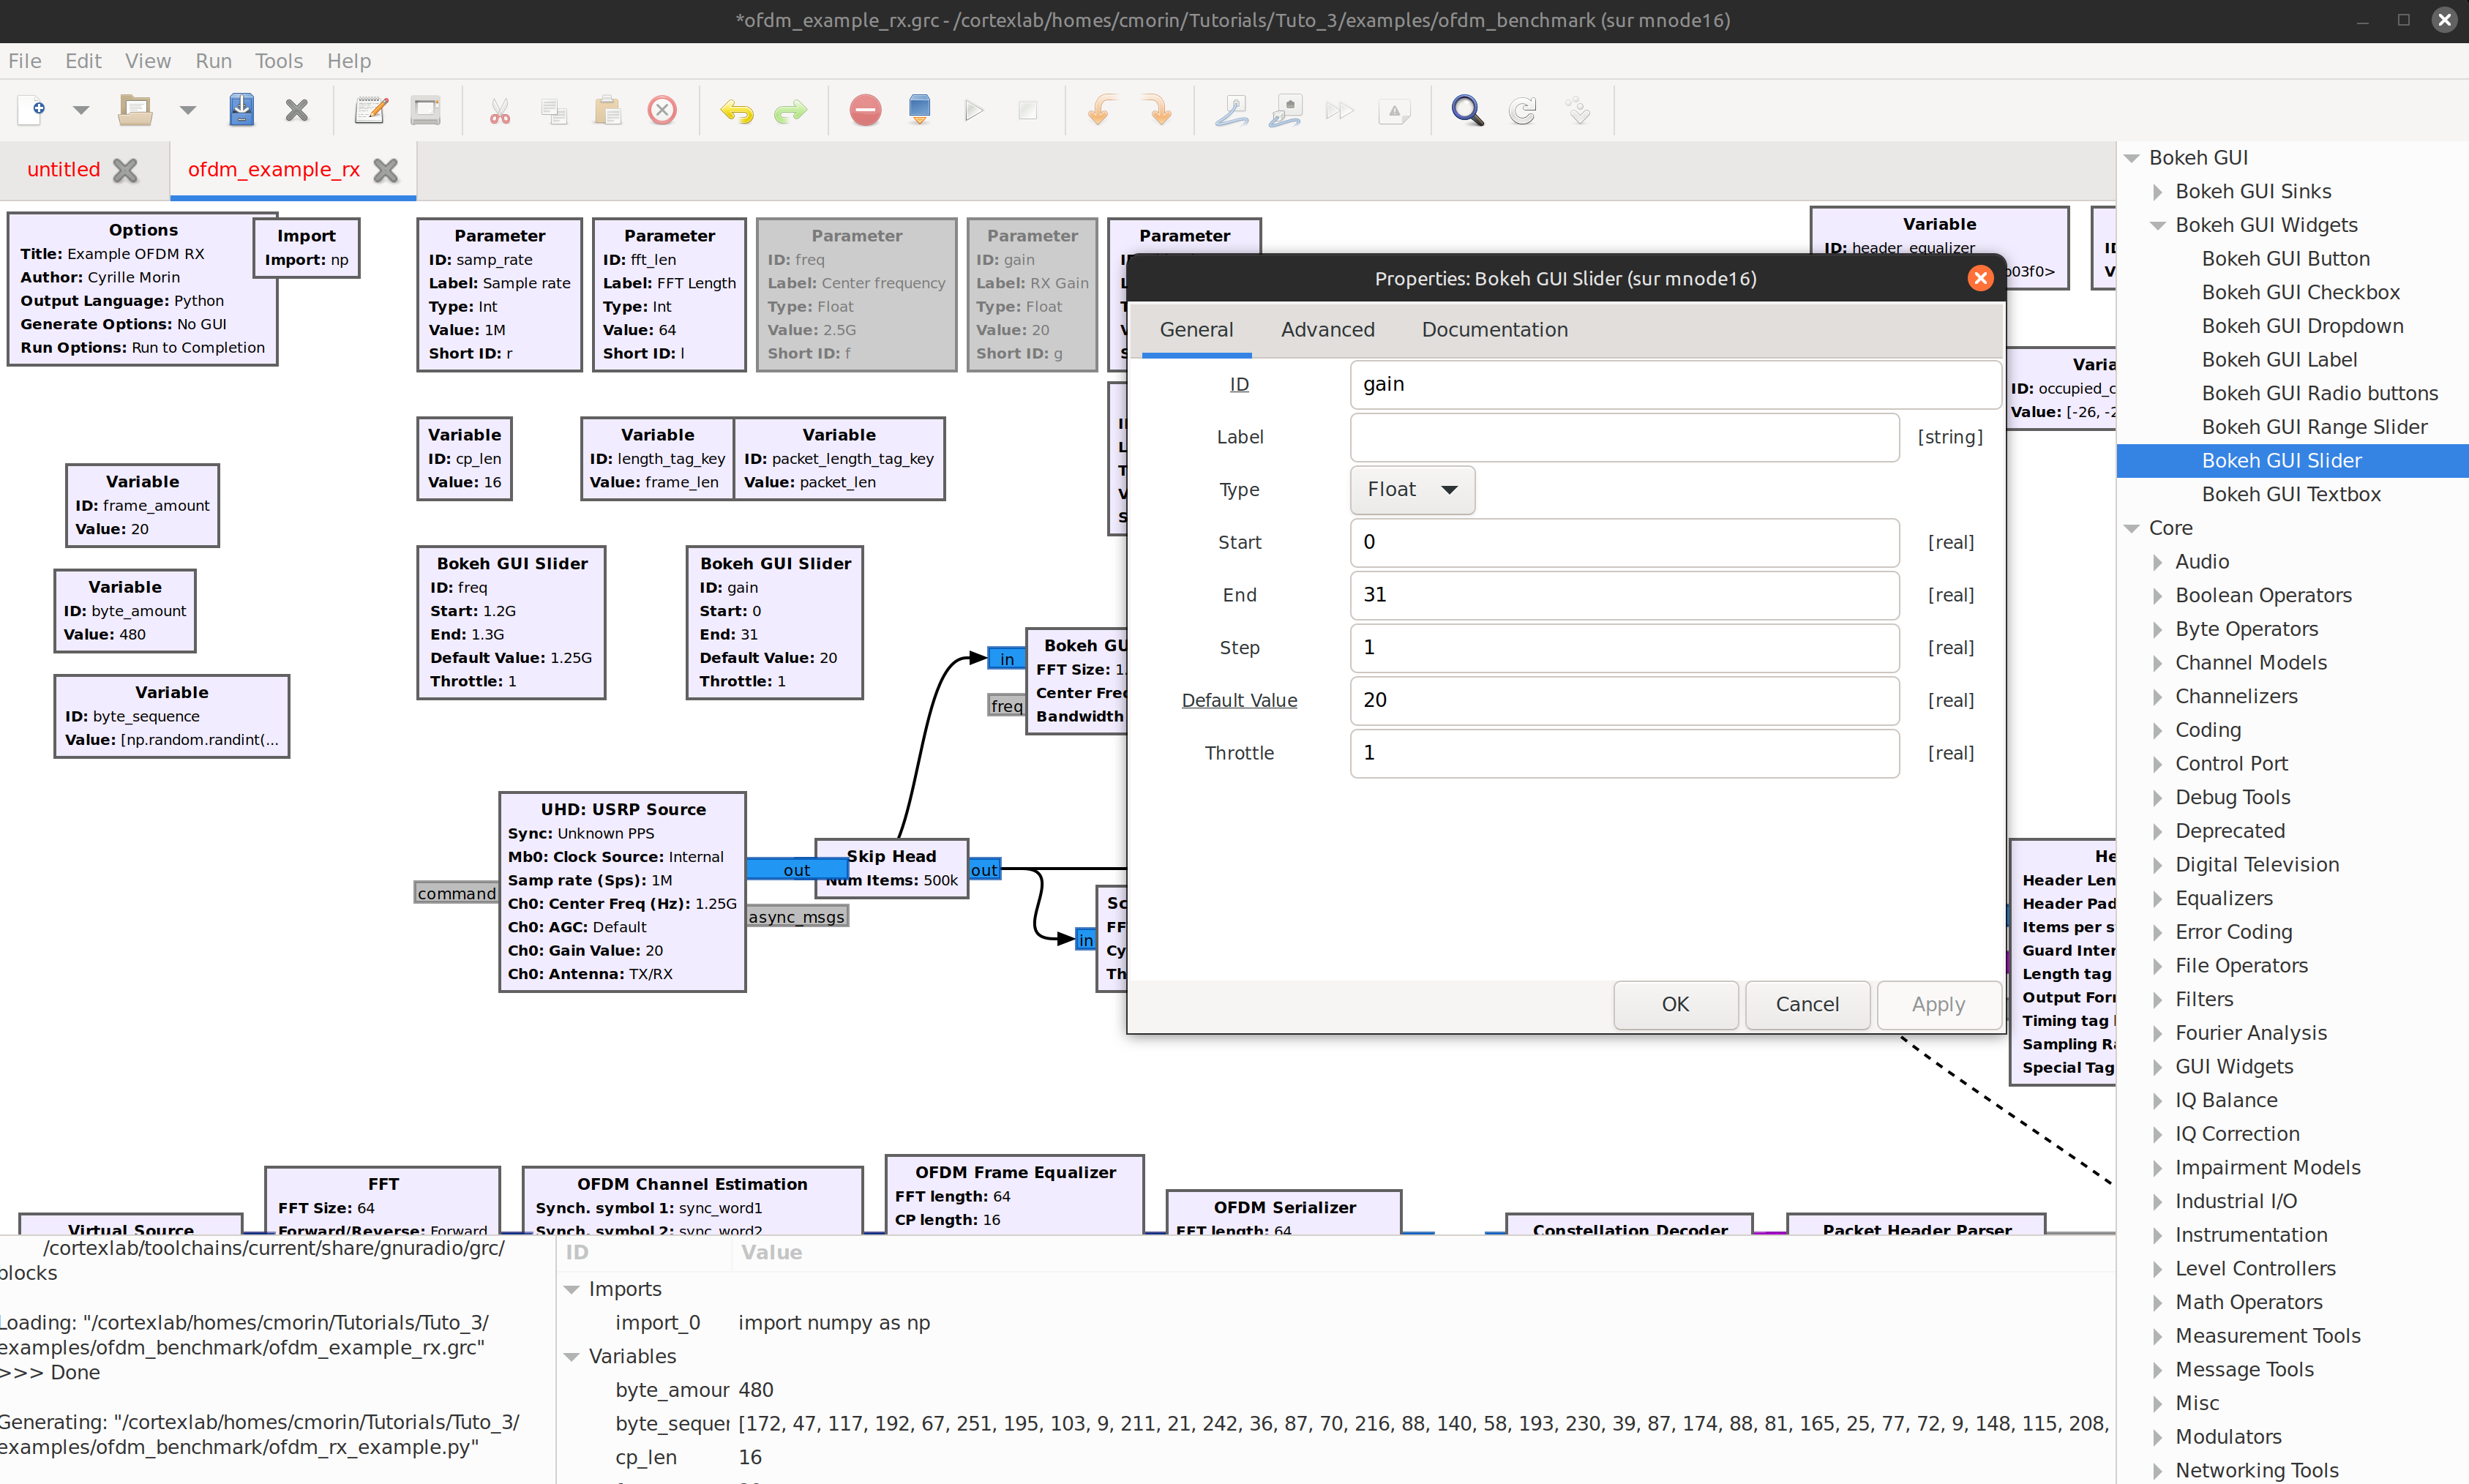The image size is (2469, 1484).
Task: Collapse the Imports section in variables panel
Action: coord(572,1289)
